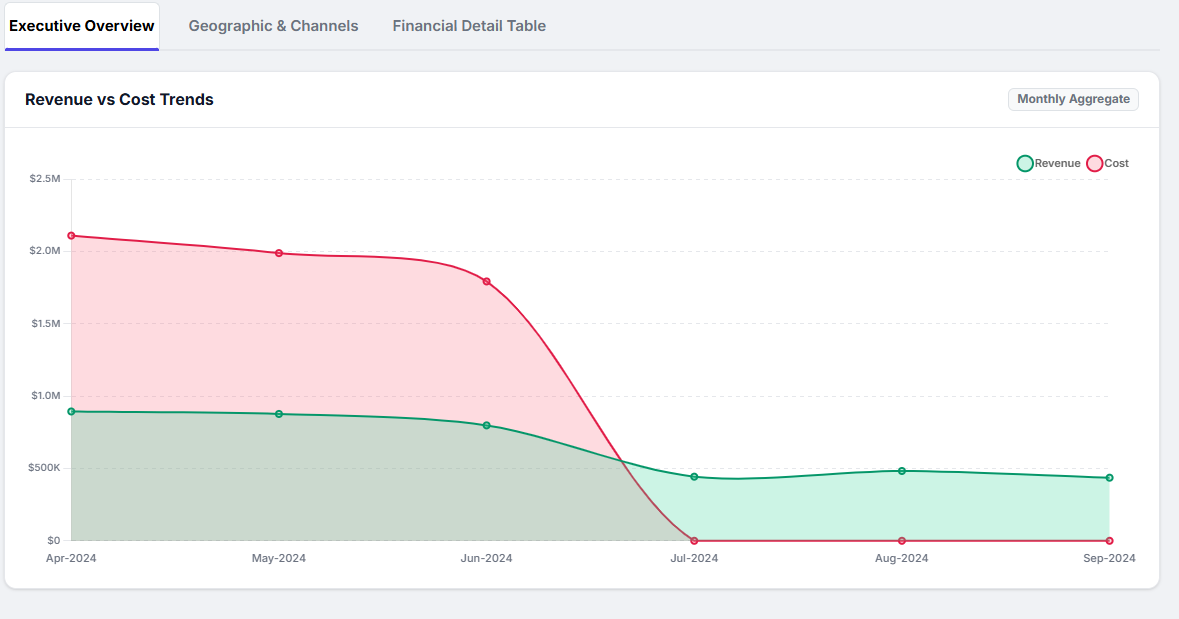This screenshot has height=619, width=1179.
Task: Switch to the Geographic & Channels tab
Action: [x=273, y=25]
